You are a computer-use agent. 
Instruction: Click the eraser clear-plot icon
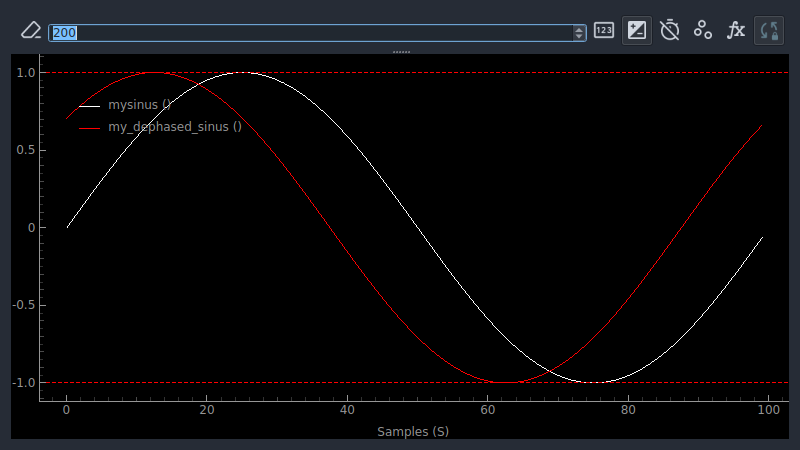(31, 31)
